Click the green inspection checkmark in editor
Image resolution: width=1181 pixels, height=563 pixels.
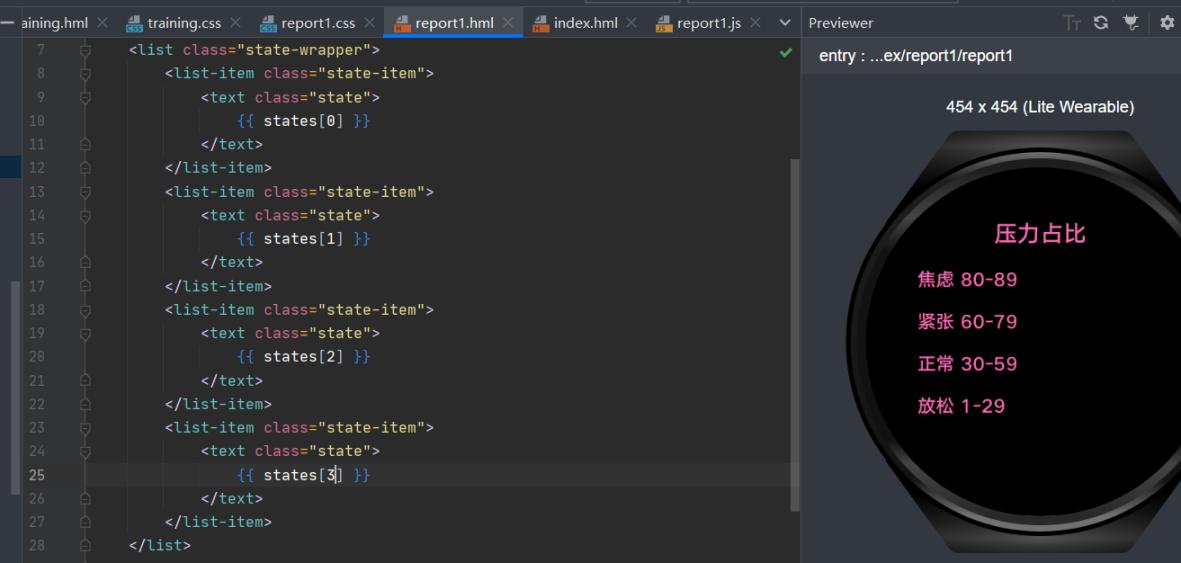tap(785, 52)
